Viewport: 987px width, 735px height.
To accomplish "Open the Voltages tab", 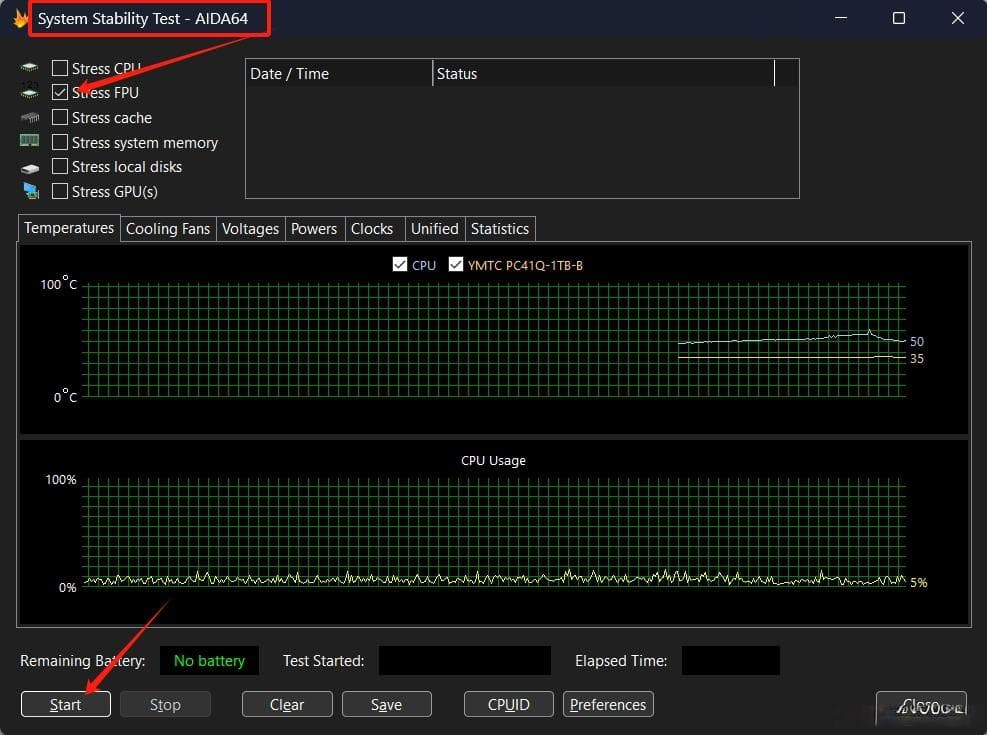I will click(x=250, y=228).
